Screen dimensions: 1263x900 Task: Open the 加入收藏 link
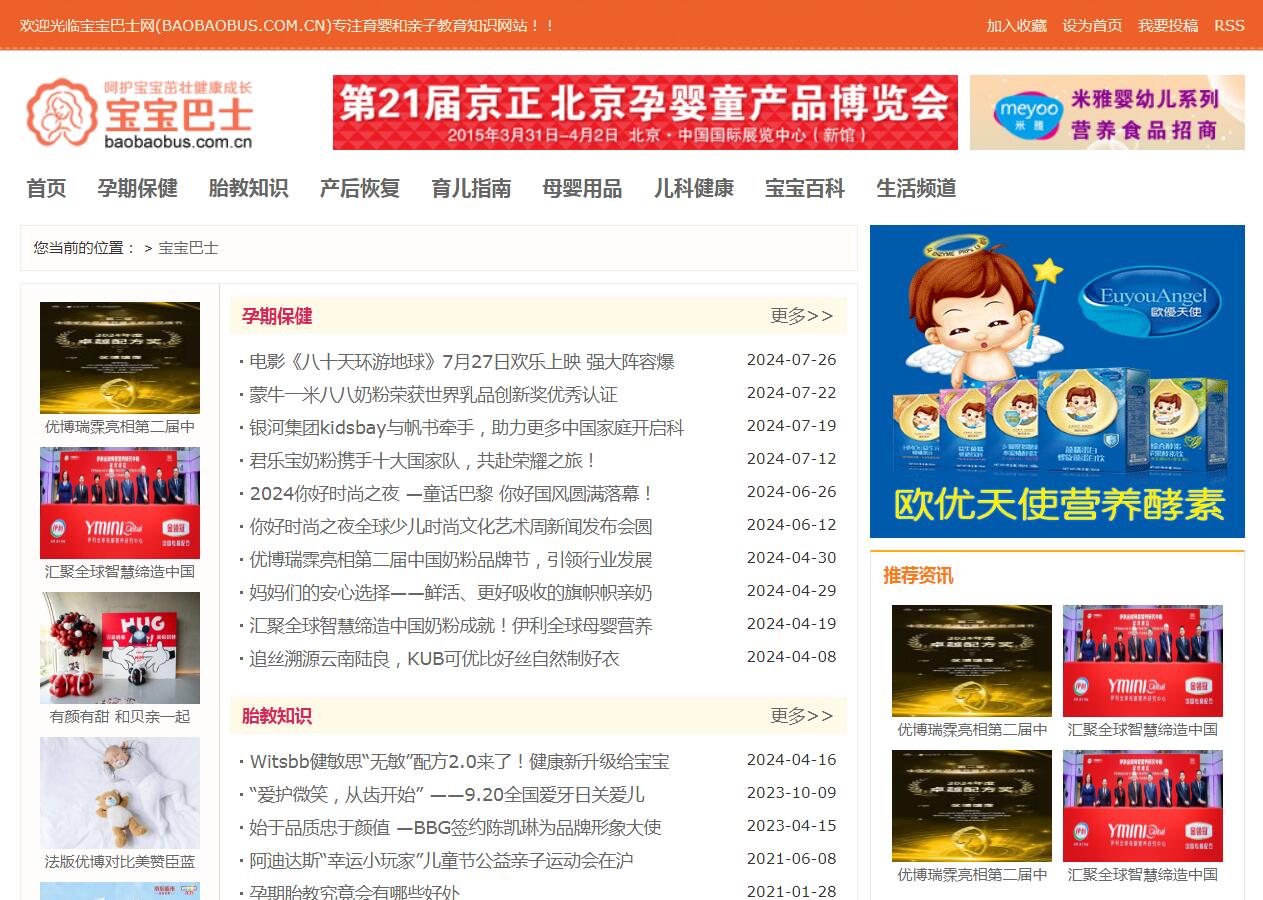click(x=1016, y=25)
